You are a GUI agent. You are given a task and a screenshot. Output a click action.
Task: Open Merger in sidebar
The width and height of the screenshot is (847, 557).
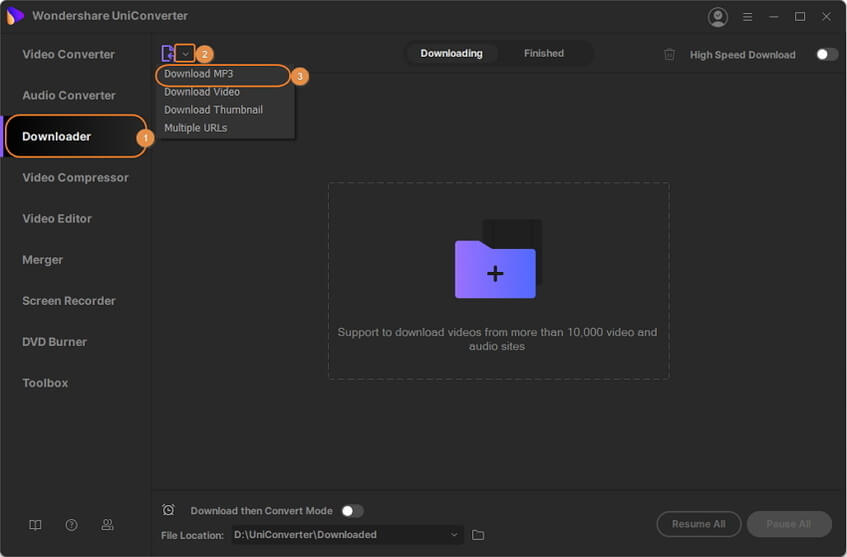coord(42,260)
